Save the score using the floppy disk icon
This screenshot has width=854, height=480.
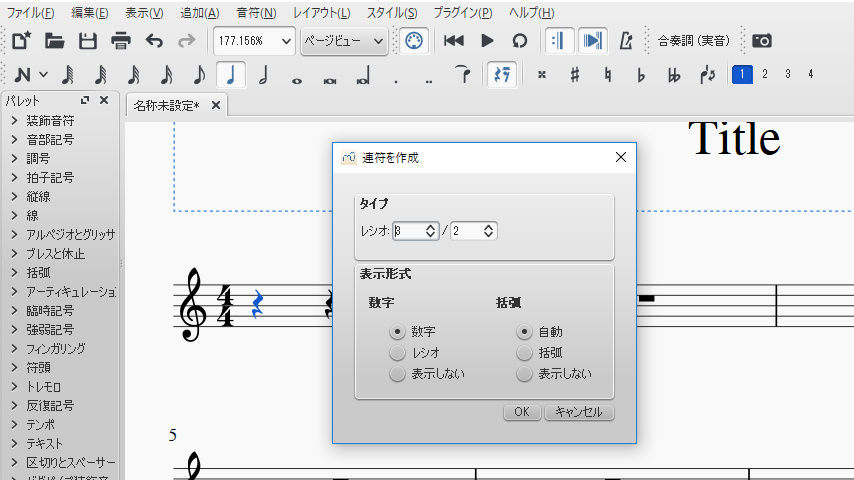pyautogui.click(x=88, y=41)
